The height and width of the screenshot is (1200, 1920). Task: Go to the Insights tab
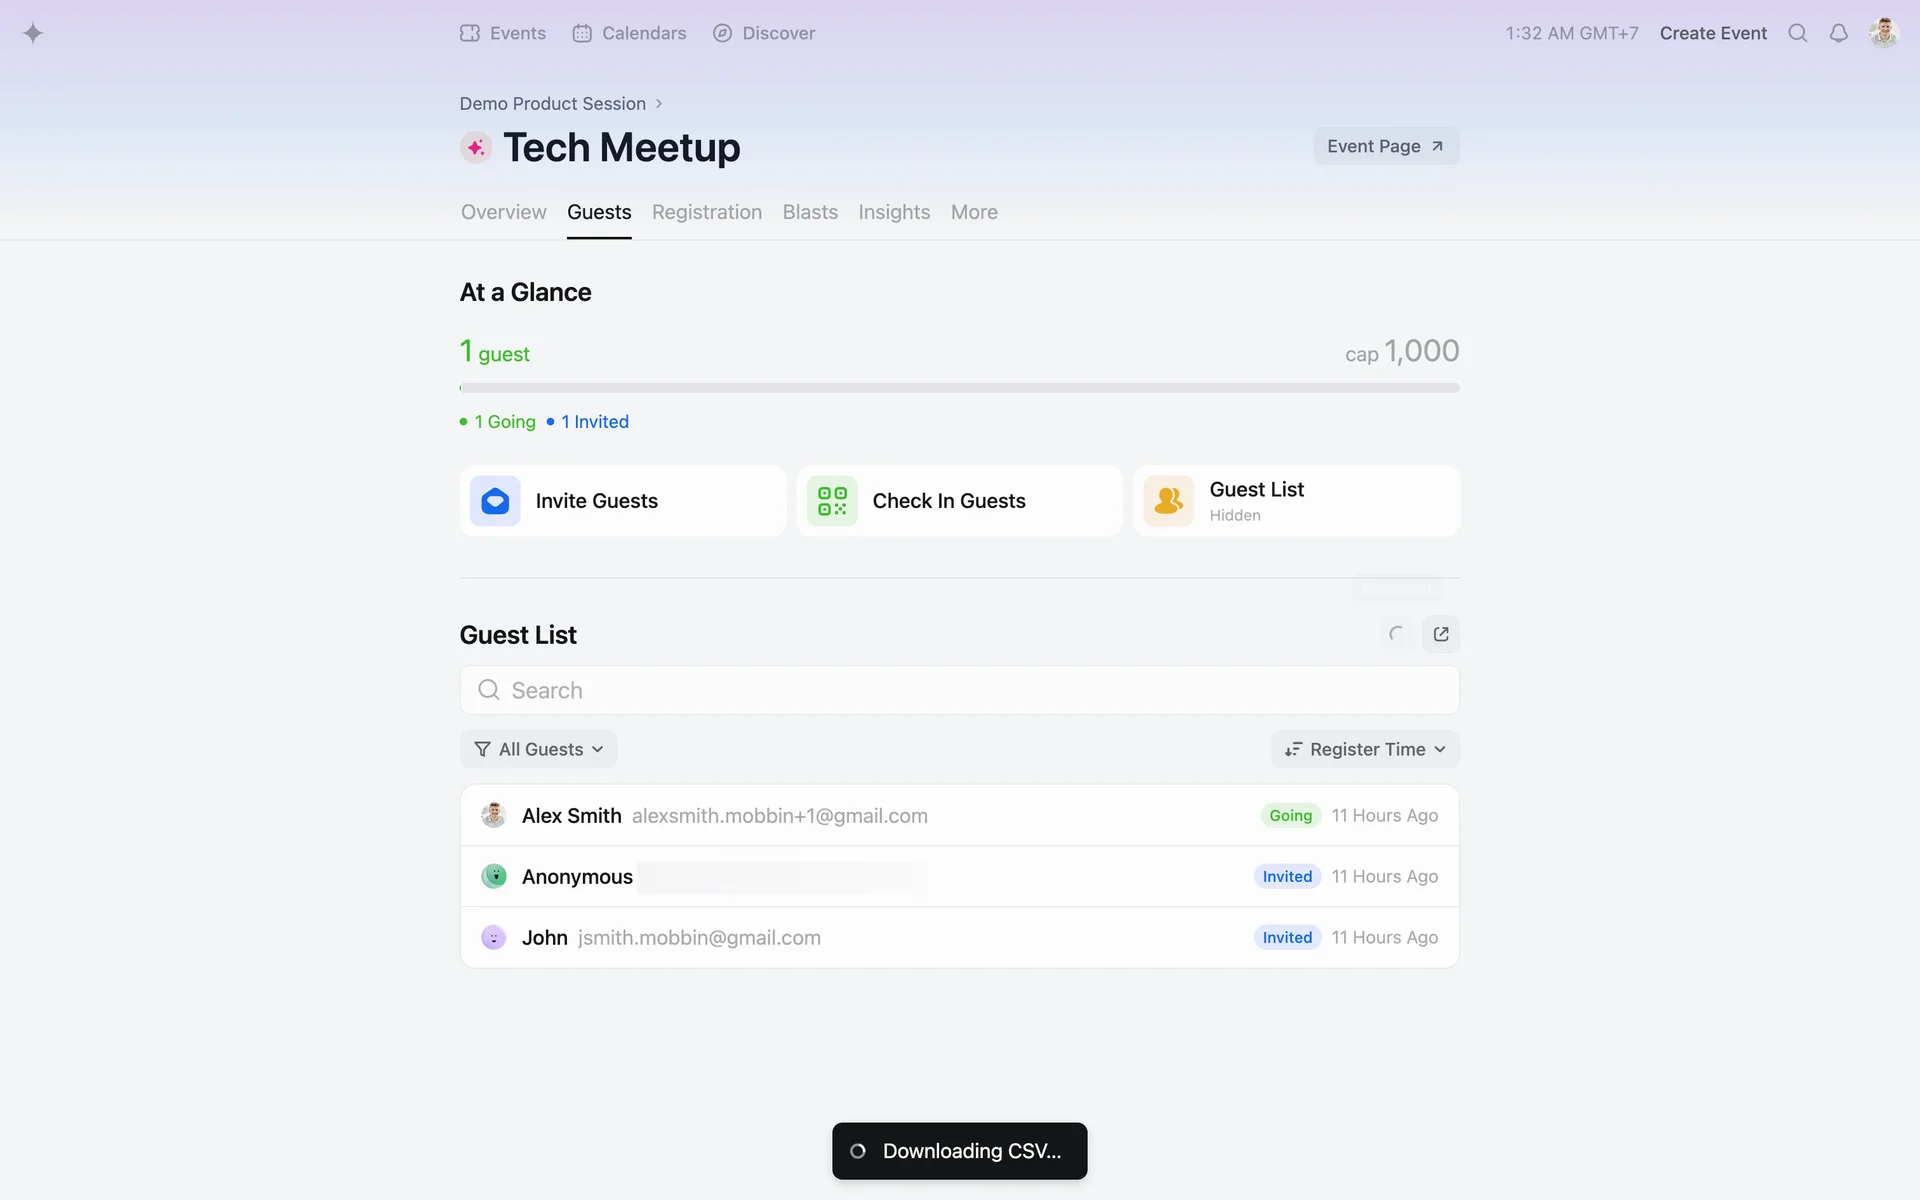893,212
